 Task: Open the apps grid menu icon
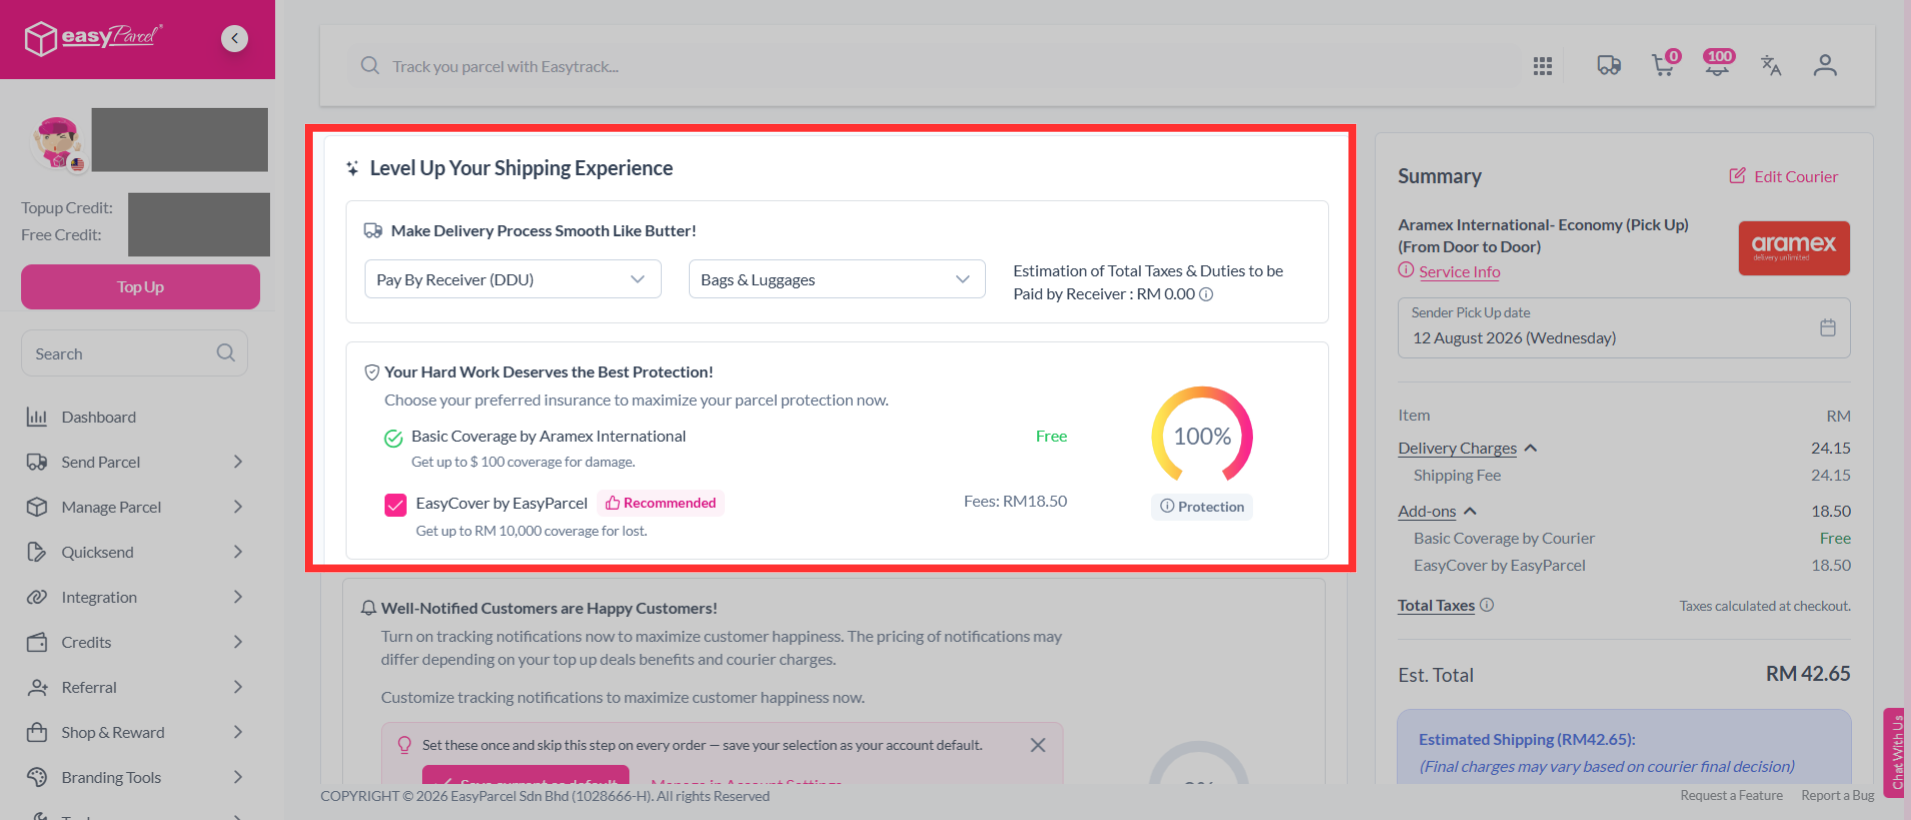pos(1543,66)
